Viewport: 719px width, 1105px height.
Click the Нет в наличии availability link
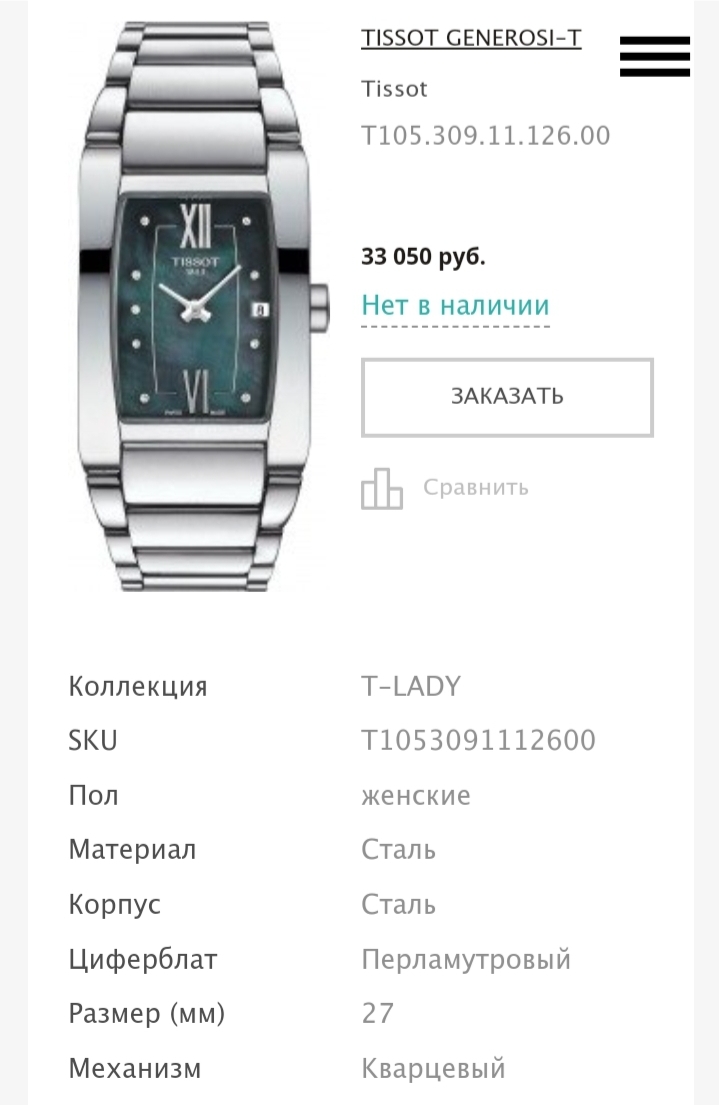[x=455, y=306]
